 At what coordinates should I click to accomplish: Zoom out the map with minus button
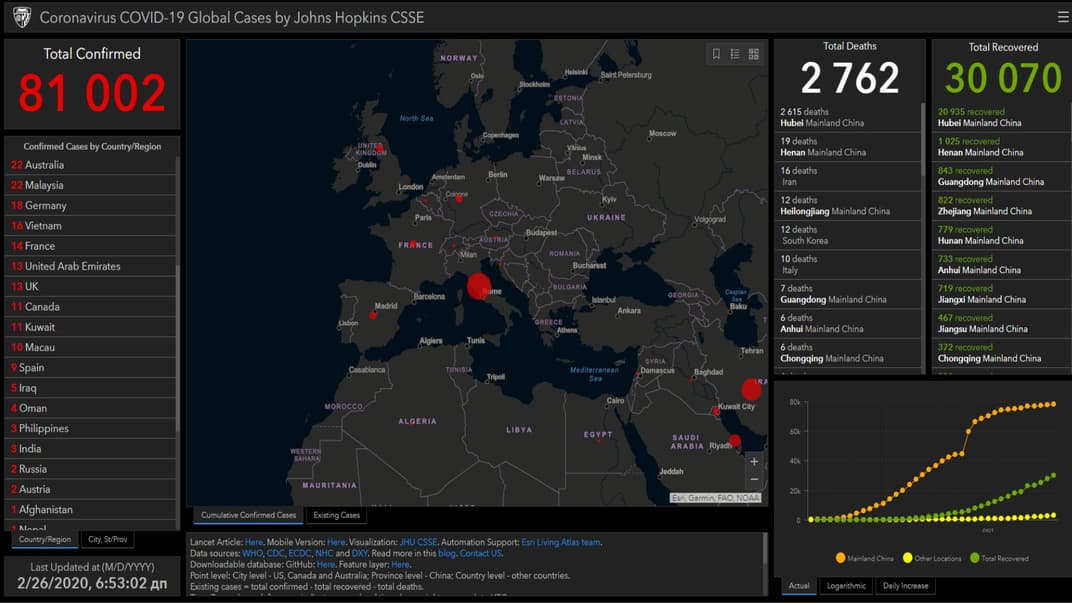[x=754, y=480]
